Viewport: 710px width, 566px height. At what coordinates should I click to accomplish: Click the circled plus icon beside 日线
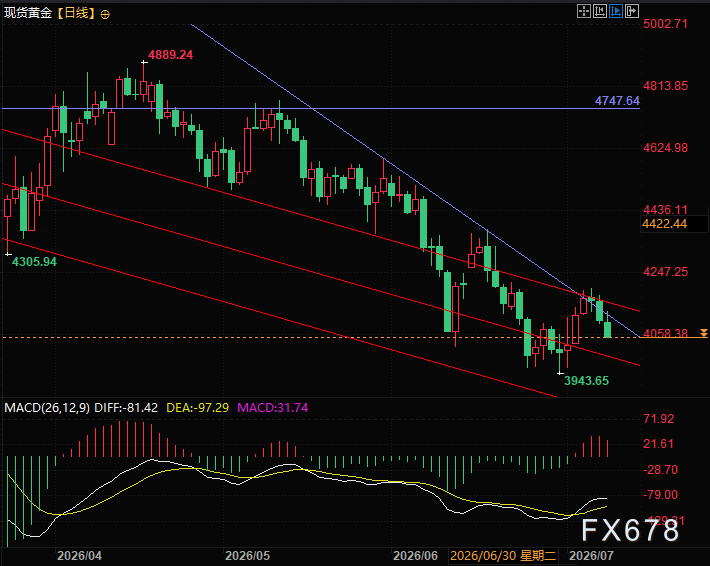(x=105, y=14)
